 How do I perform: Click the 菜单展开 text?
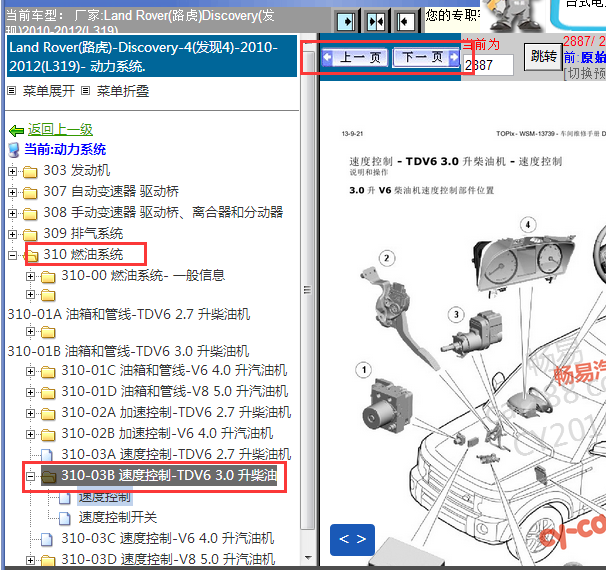49,91
